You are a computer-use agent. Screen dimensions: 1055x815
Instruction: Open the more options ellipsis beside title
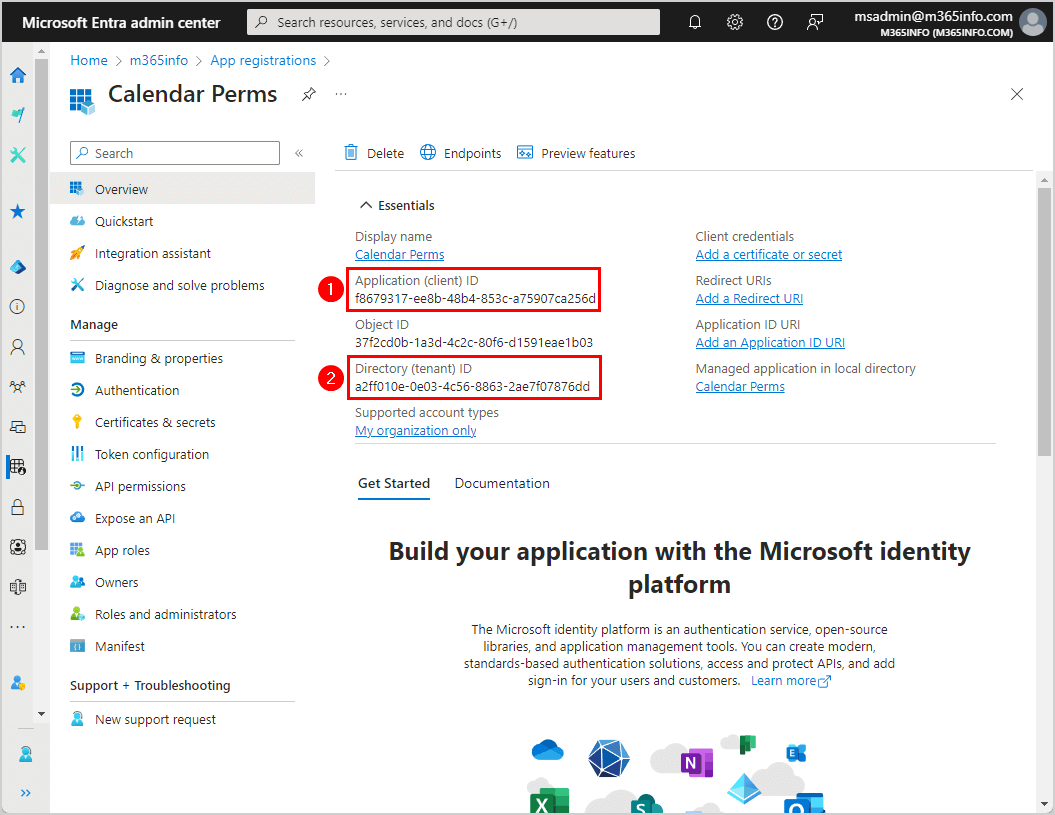click(x=341, y=94)
